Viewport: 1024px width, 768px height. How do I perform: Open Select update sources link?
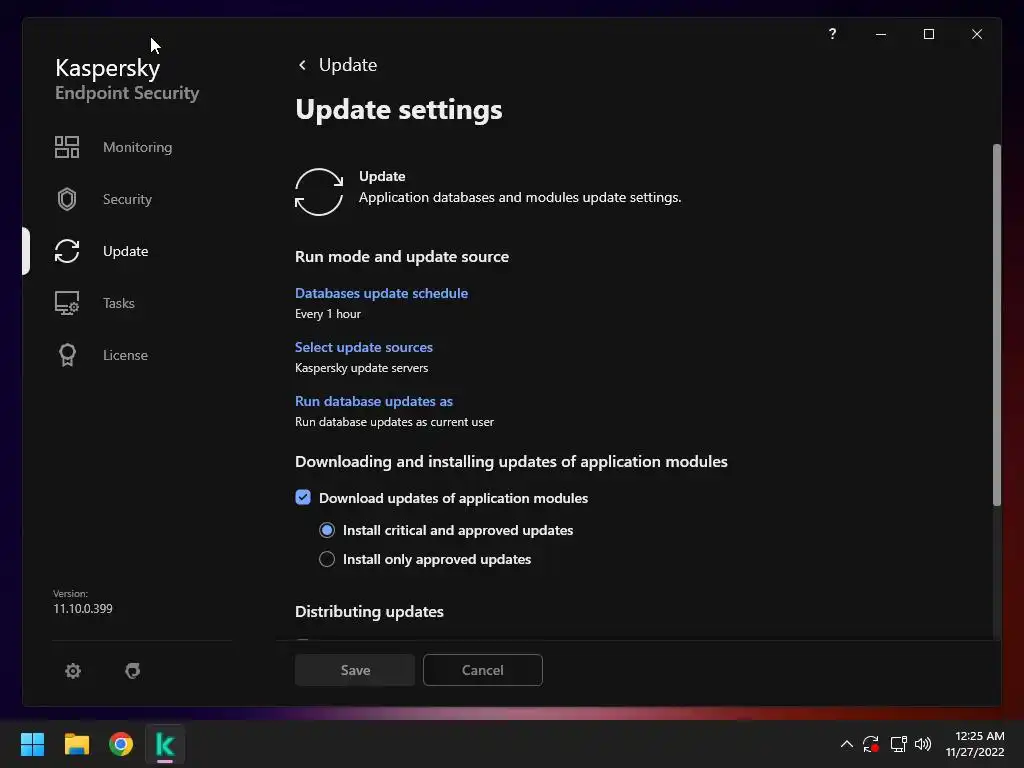point(364,347)
